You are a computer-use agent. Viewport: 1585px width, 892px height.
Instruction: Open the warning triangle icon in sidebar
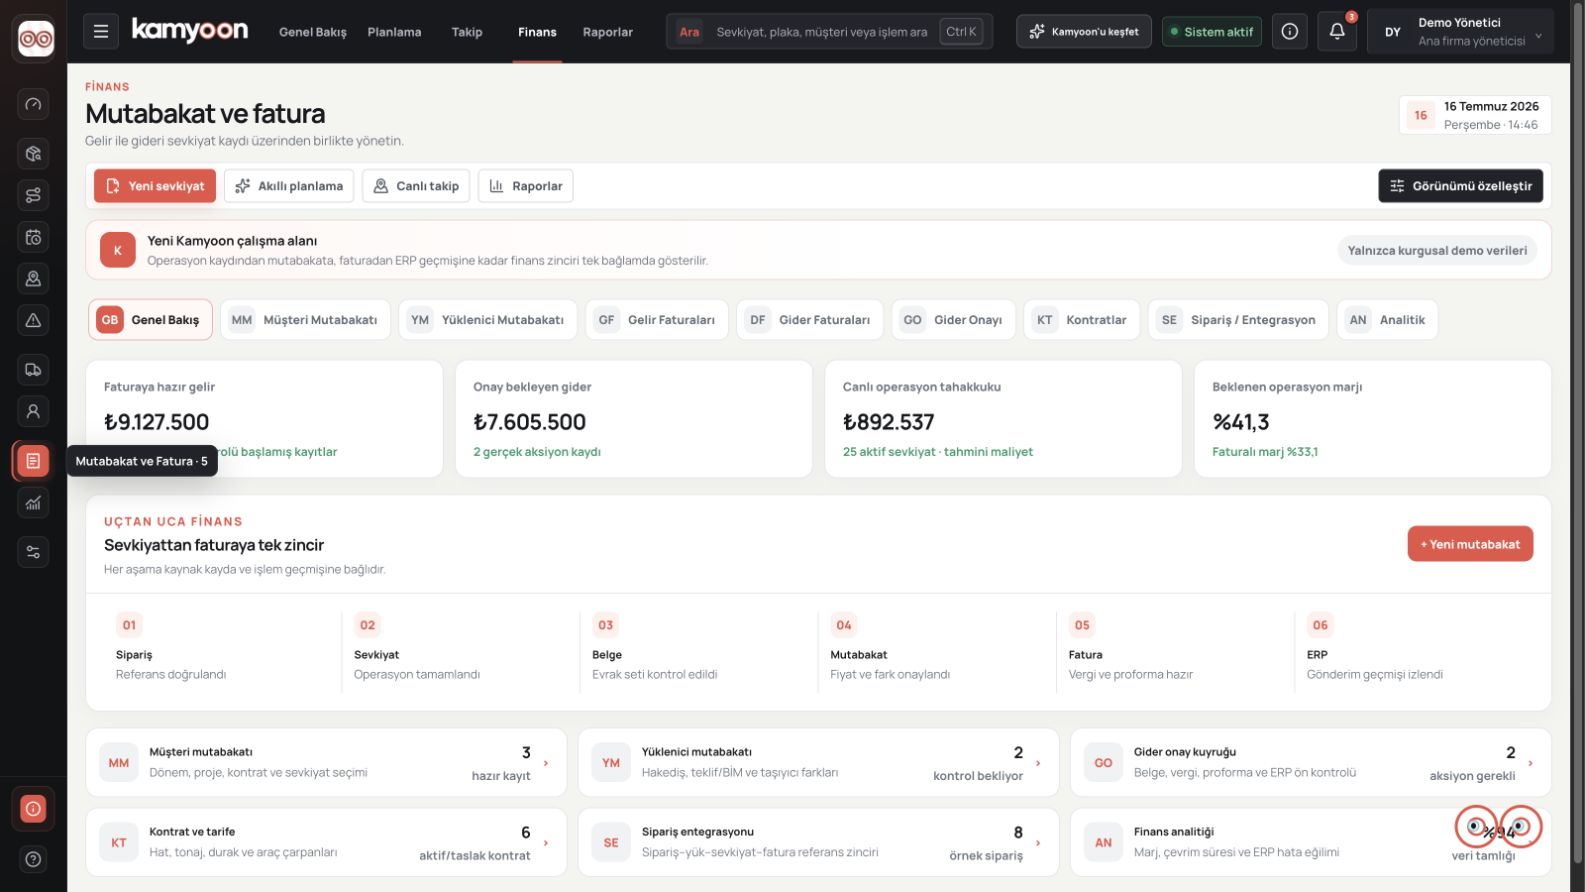click(x=33, y=320)
